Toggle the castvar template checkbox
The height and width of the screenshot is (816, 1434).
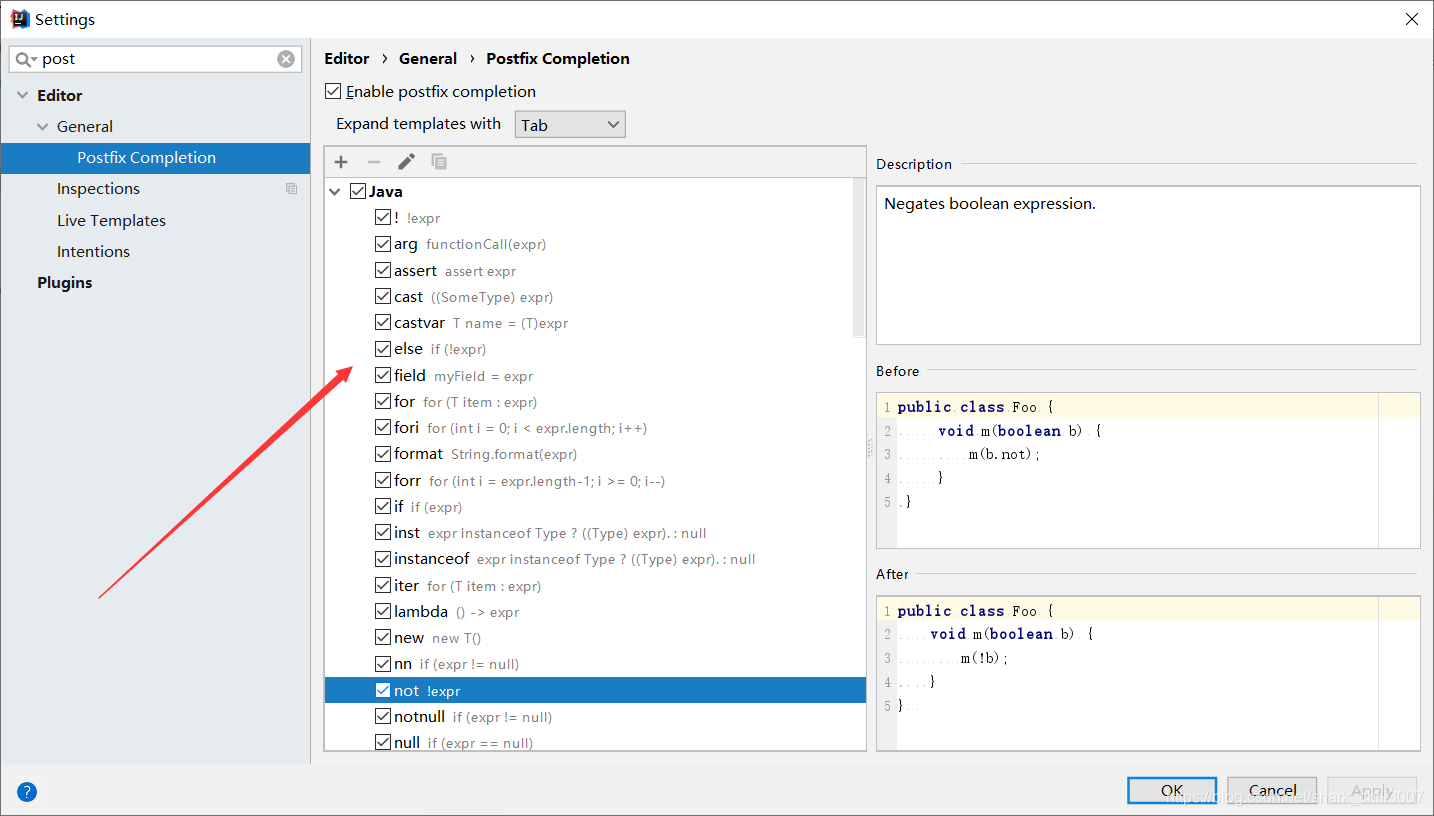(383, 323)
